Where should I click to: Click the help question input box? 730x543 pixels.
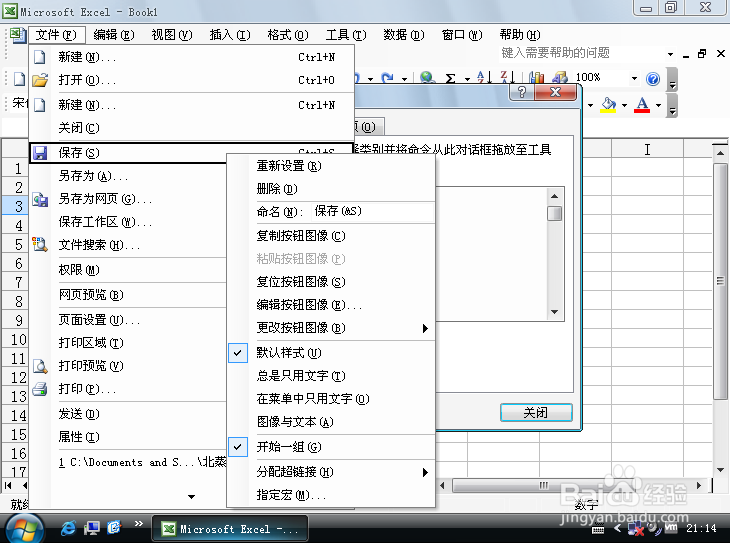[581, 54]
